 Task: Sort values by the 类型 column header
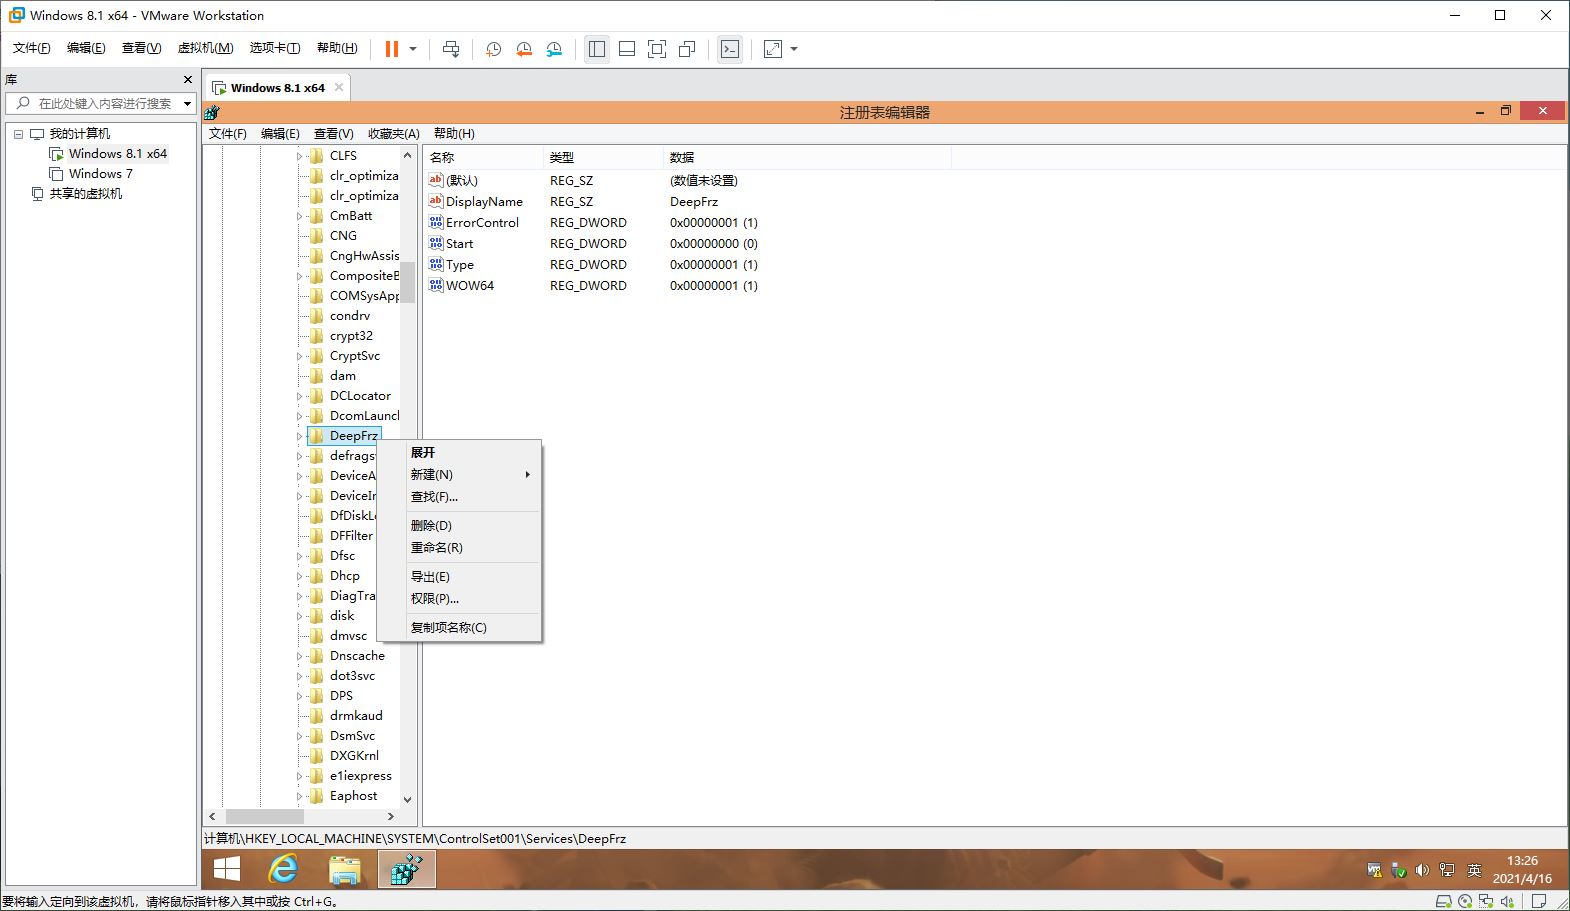(x=604, y=157)
